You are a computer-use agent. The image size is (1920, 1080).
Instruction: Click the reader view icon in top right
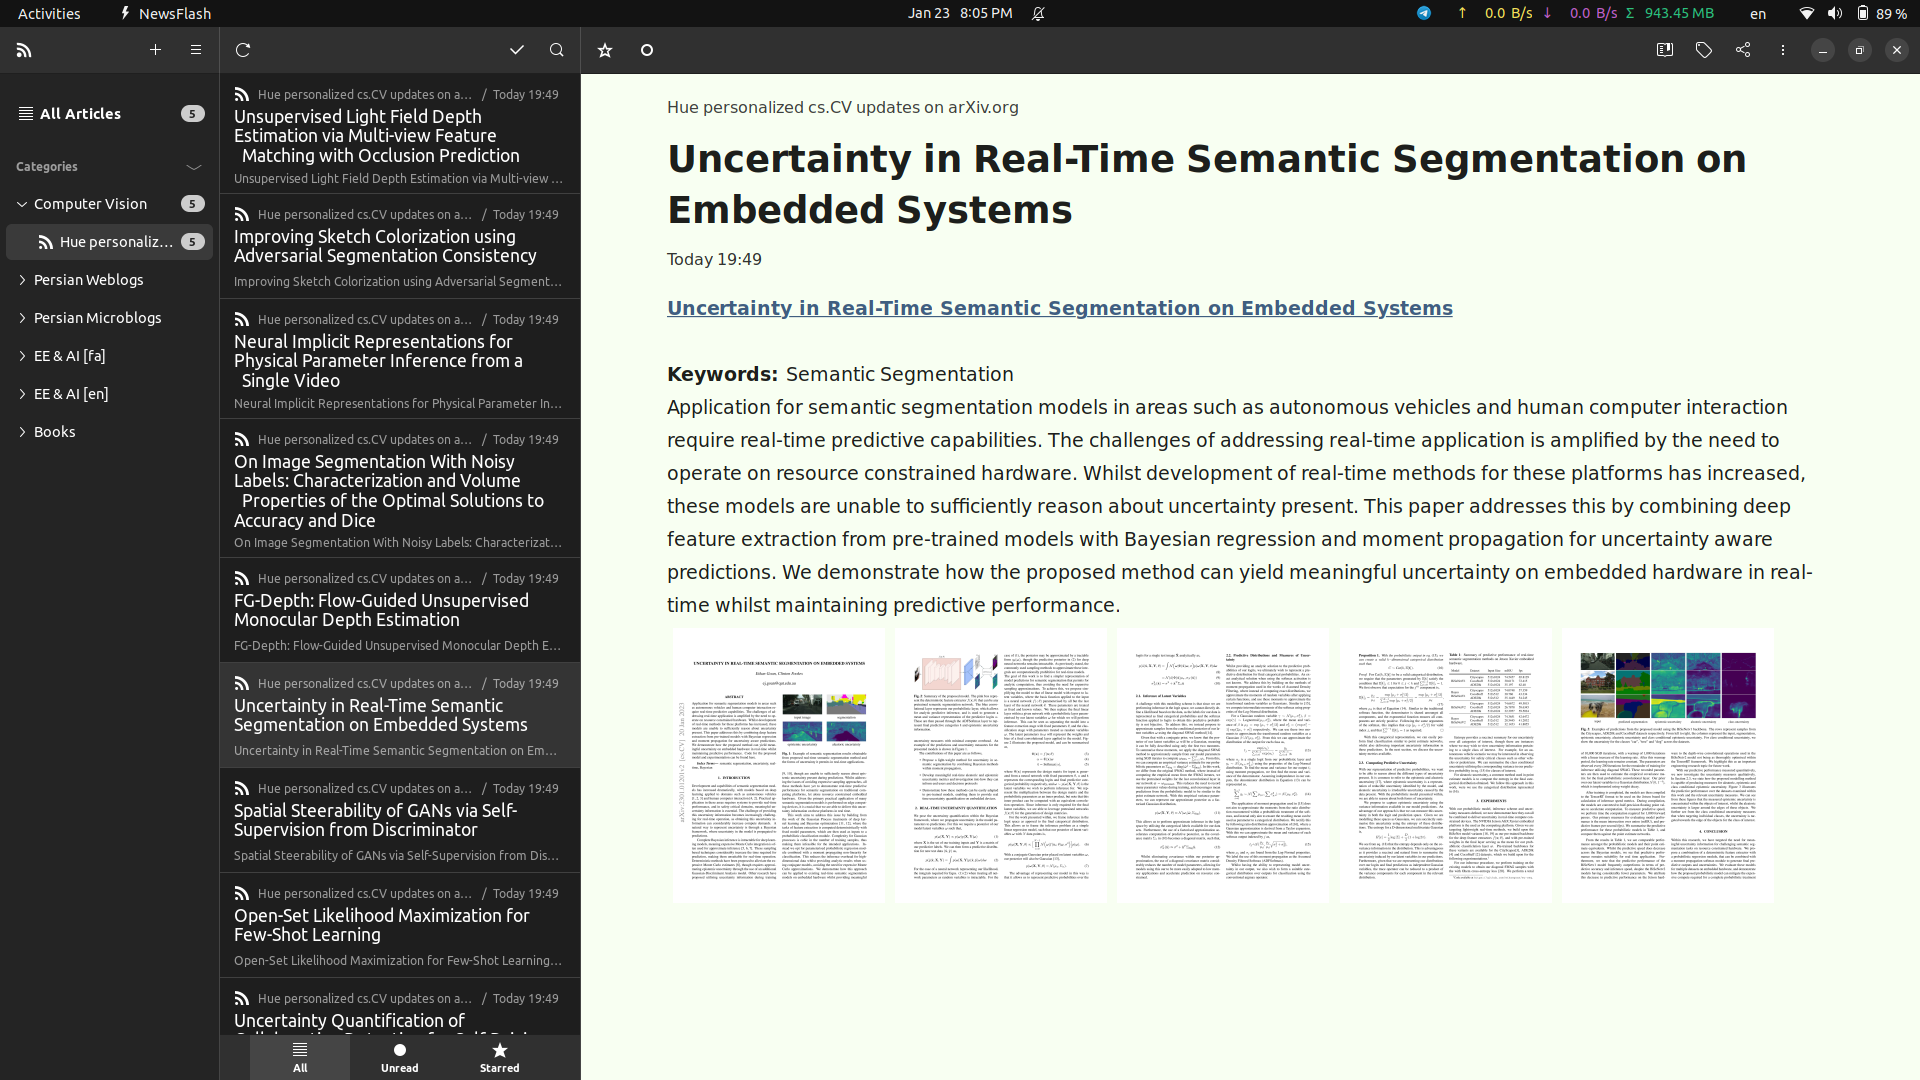pyautogui.click(x=1664, y=50)
